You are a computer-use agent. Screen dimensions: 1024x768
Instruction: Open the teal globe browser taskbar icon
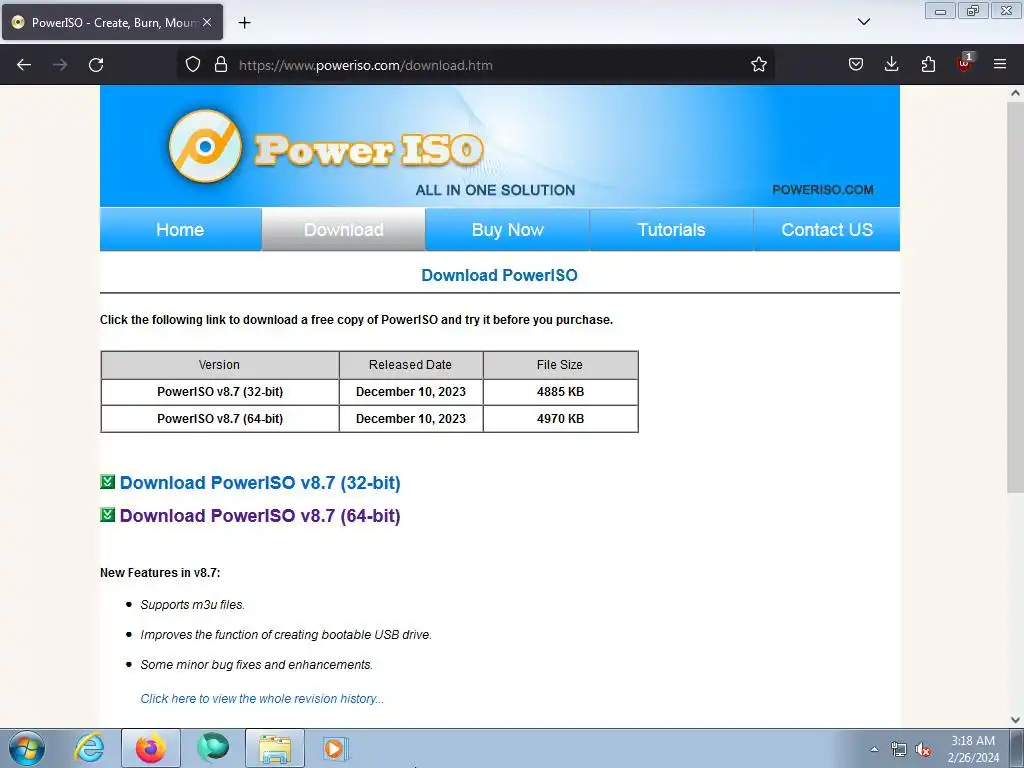[x=213, y=748]
